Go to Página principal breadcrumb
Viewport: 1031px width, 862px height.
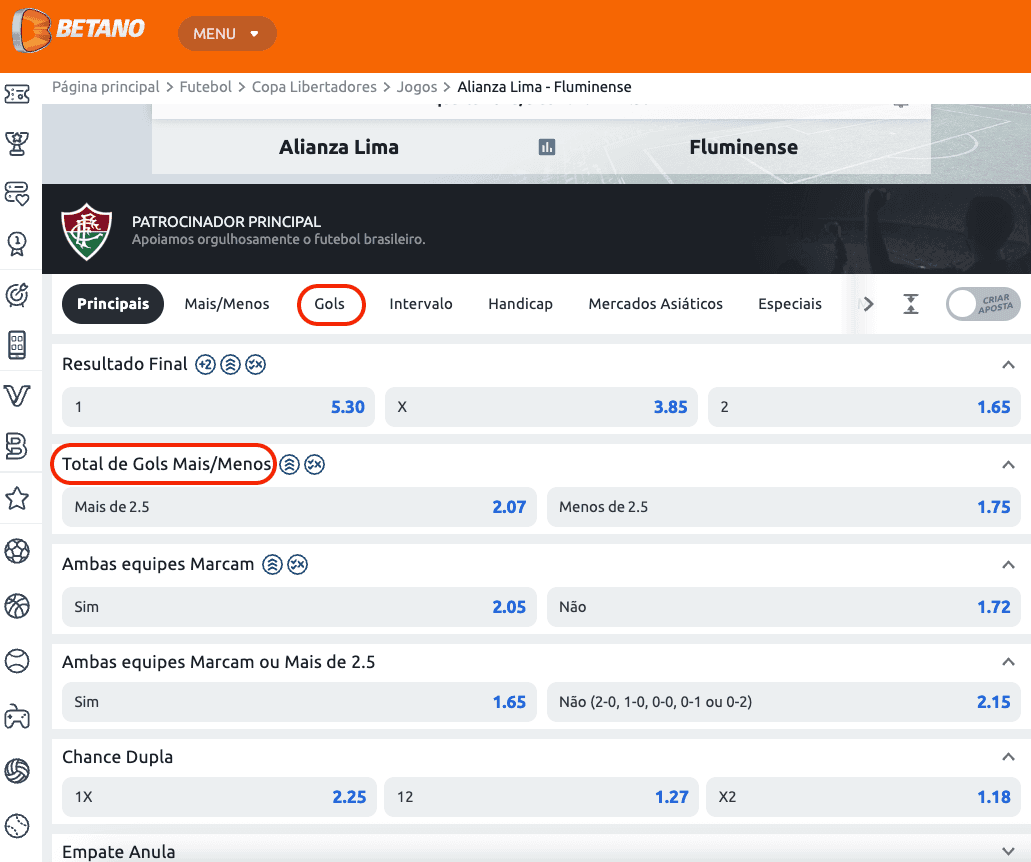106,87
